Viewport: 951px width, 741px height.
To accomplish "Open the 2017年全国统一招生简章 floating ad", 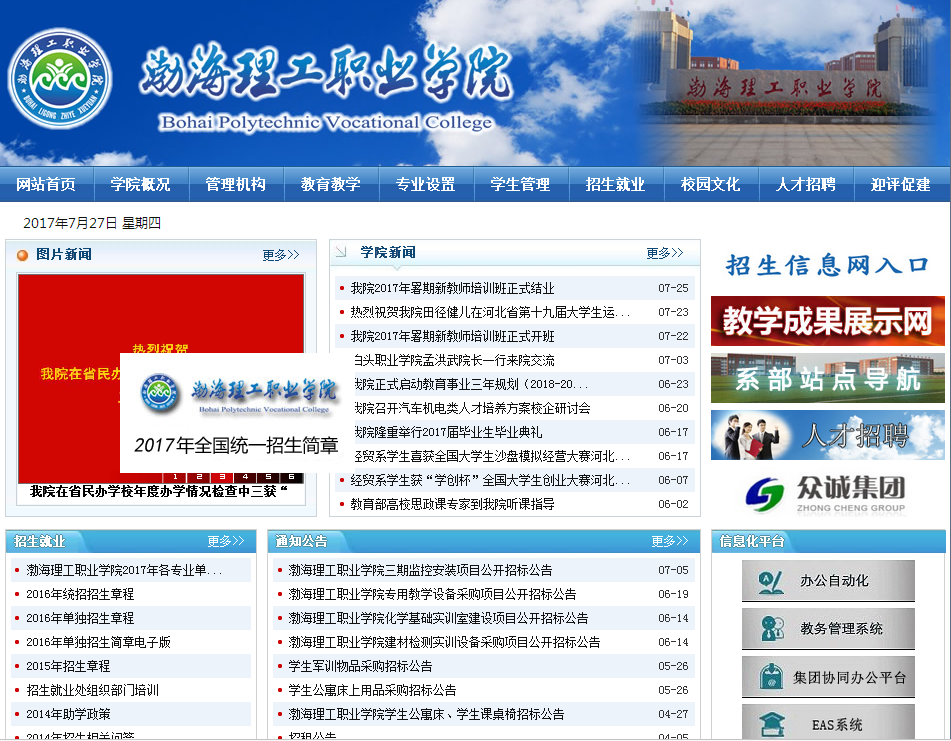I will [x=236, y=413].
